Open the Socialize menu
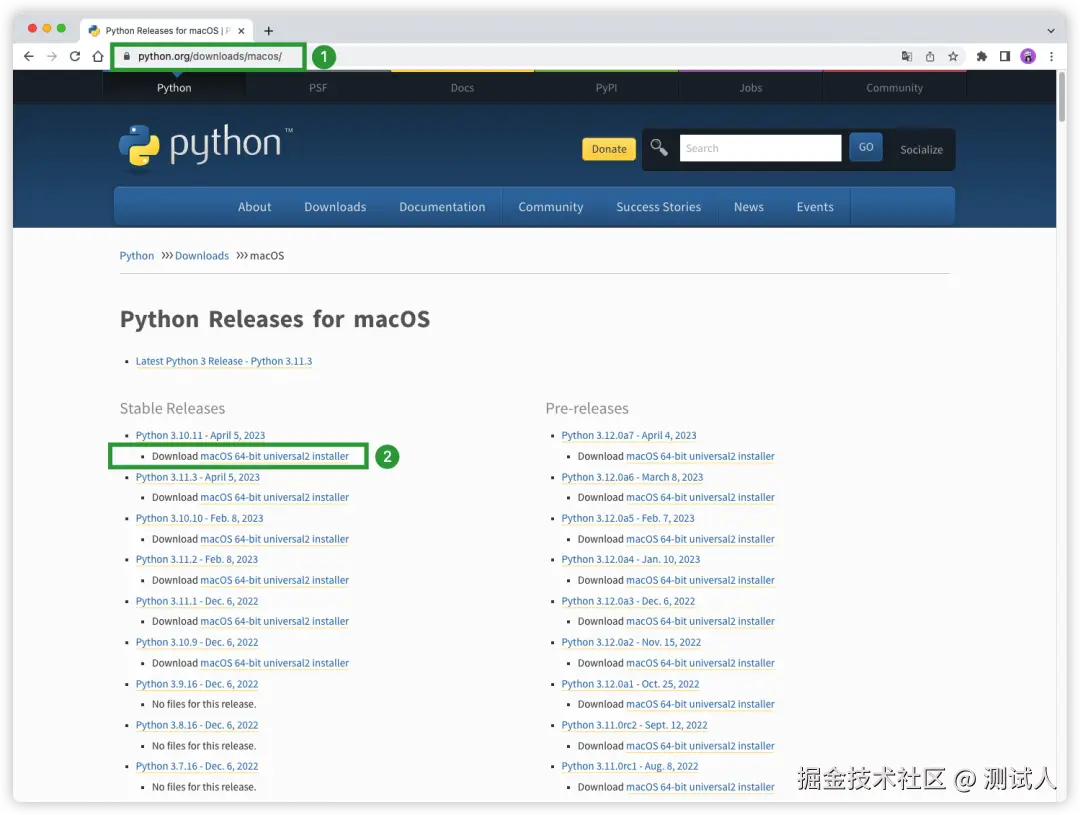The width and height of the screenshot is (1080, 815). click(x=921, y=149)
